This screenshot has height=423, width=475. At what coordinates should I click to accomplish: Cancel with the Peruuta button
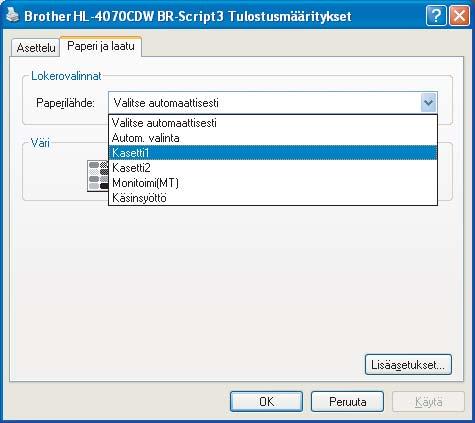click(x=347, y=402)
